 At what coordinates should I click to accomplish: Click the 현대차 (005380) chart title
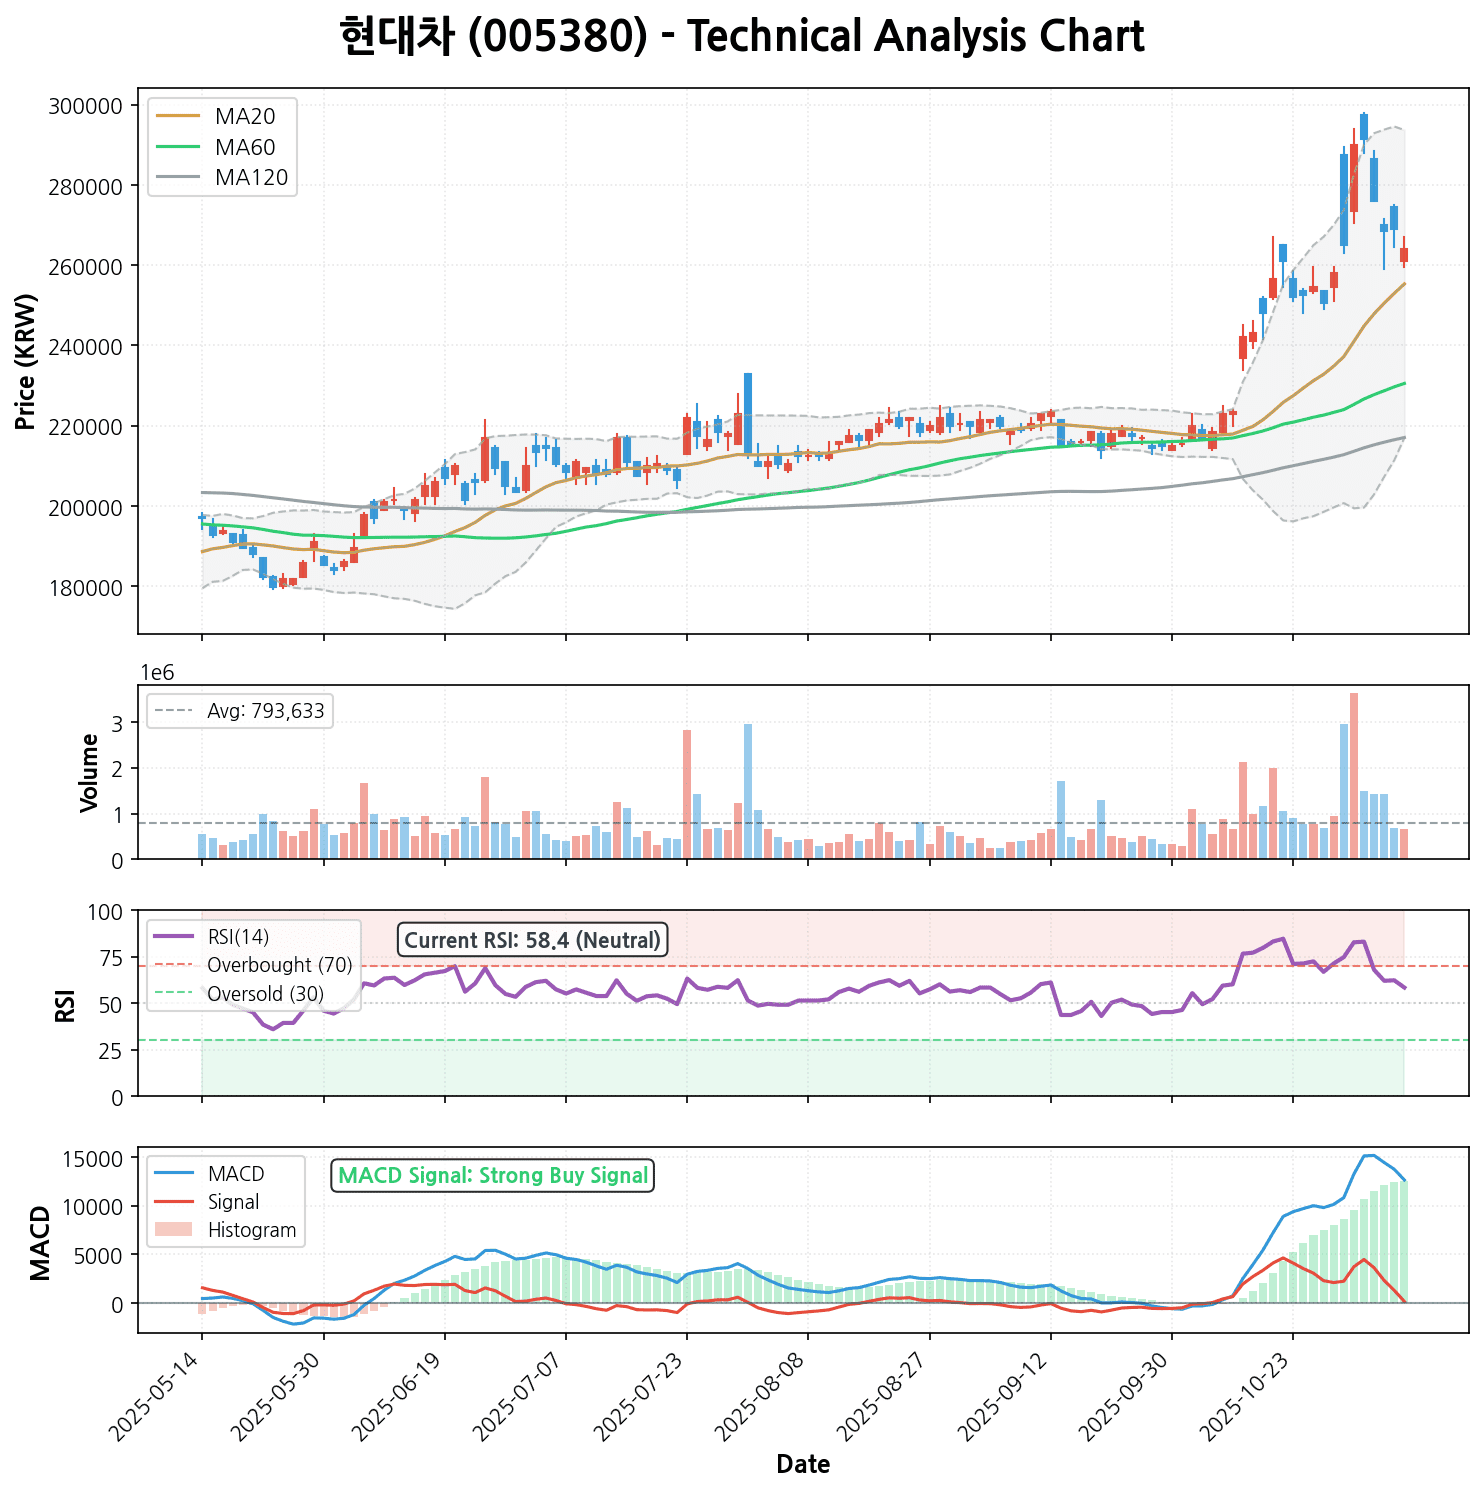point(741,37)
